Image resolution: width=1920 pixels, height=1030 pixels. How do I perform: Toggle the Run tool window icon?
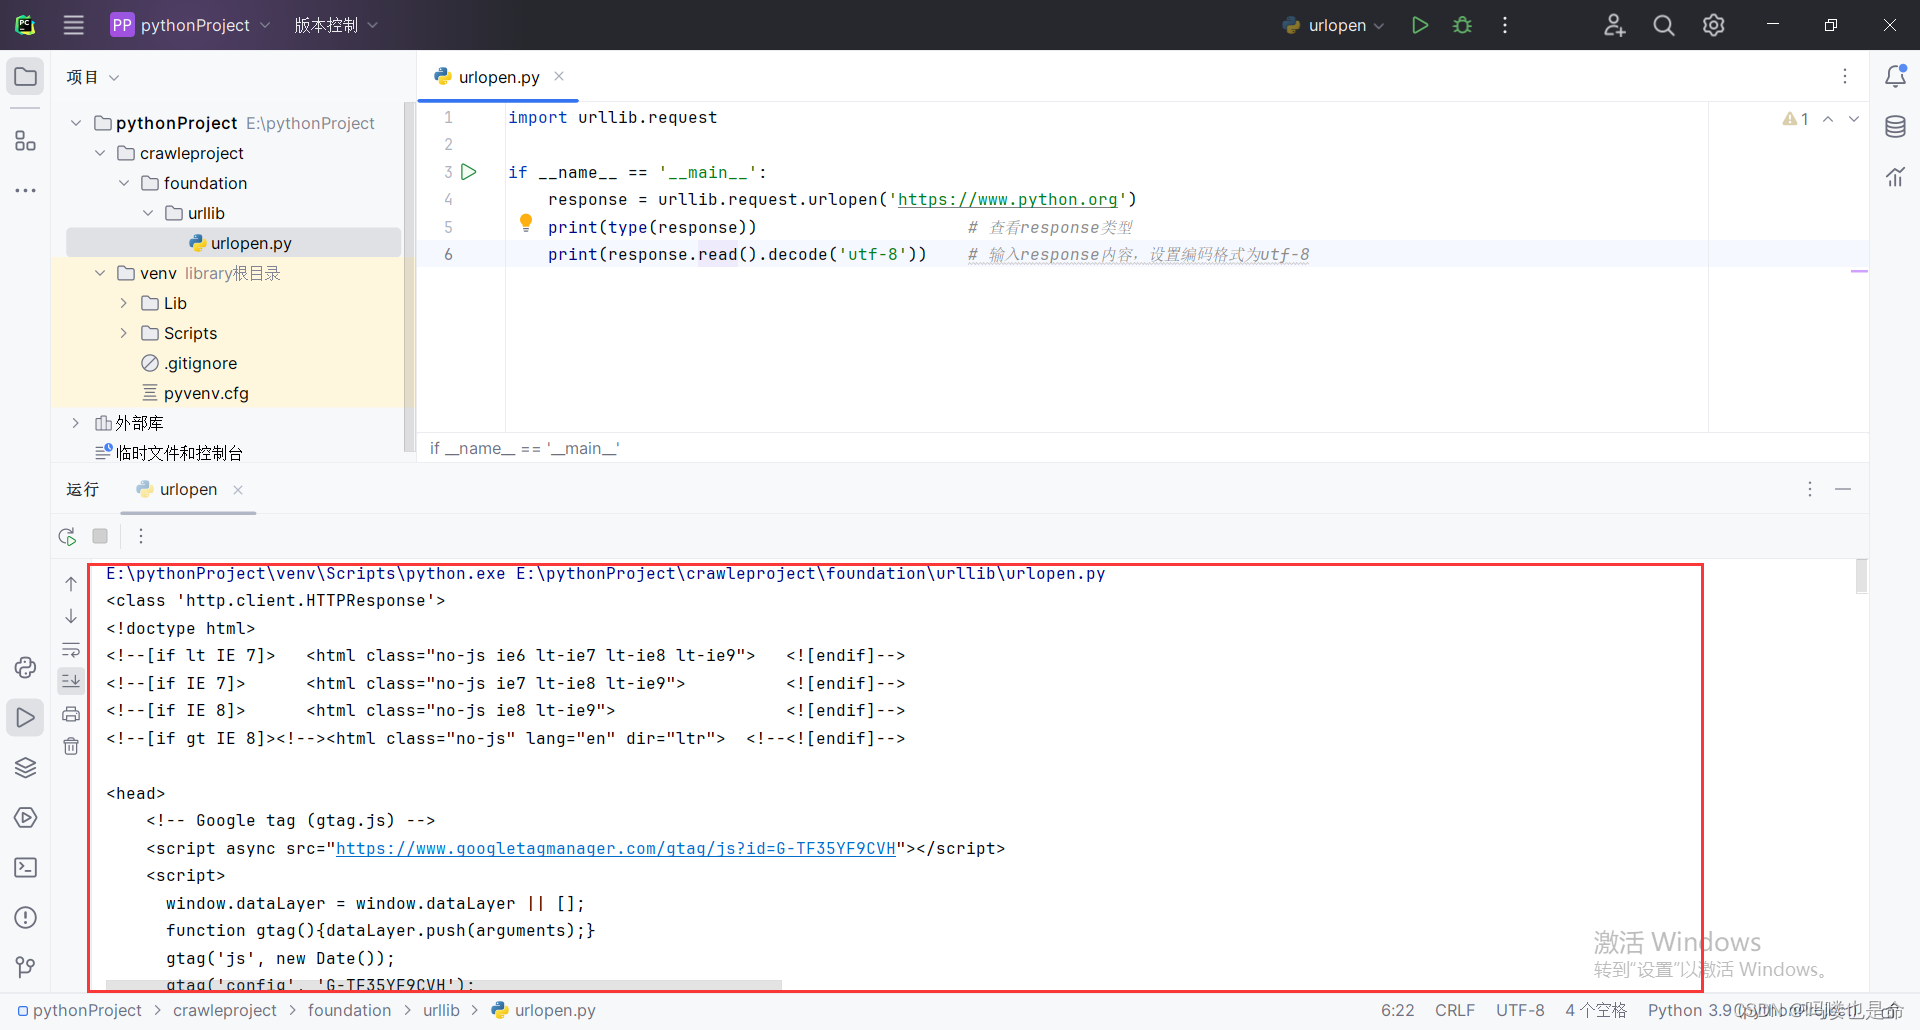(26, 718)
